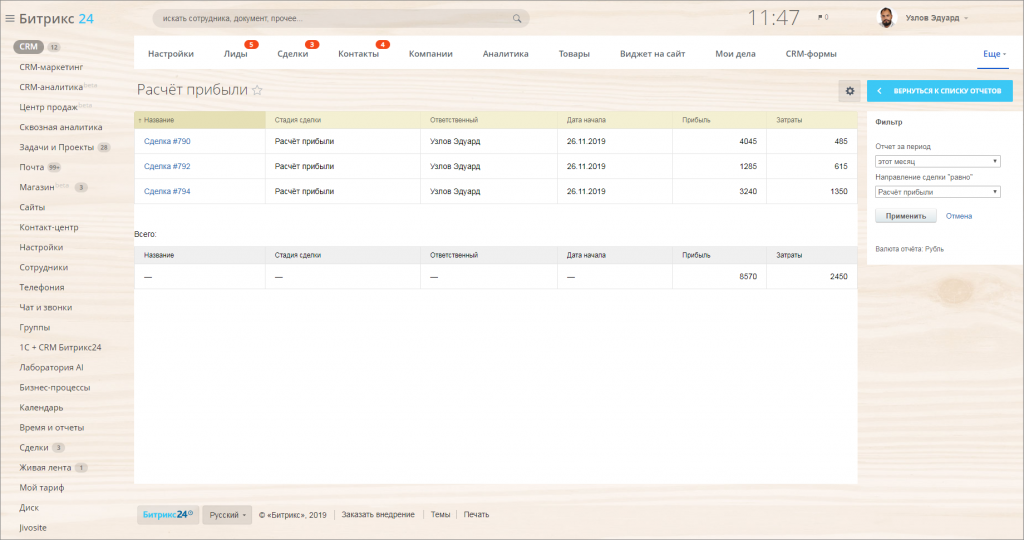Click the notifications flag counter icon
Image resolution: width=1024 pixels, height=540 pixels.
(823, 18)
